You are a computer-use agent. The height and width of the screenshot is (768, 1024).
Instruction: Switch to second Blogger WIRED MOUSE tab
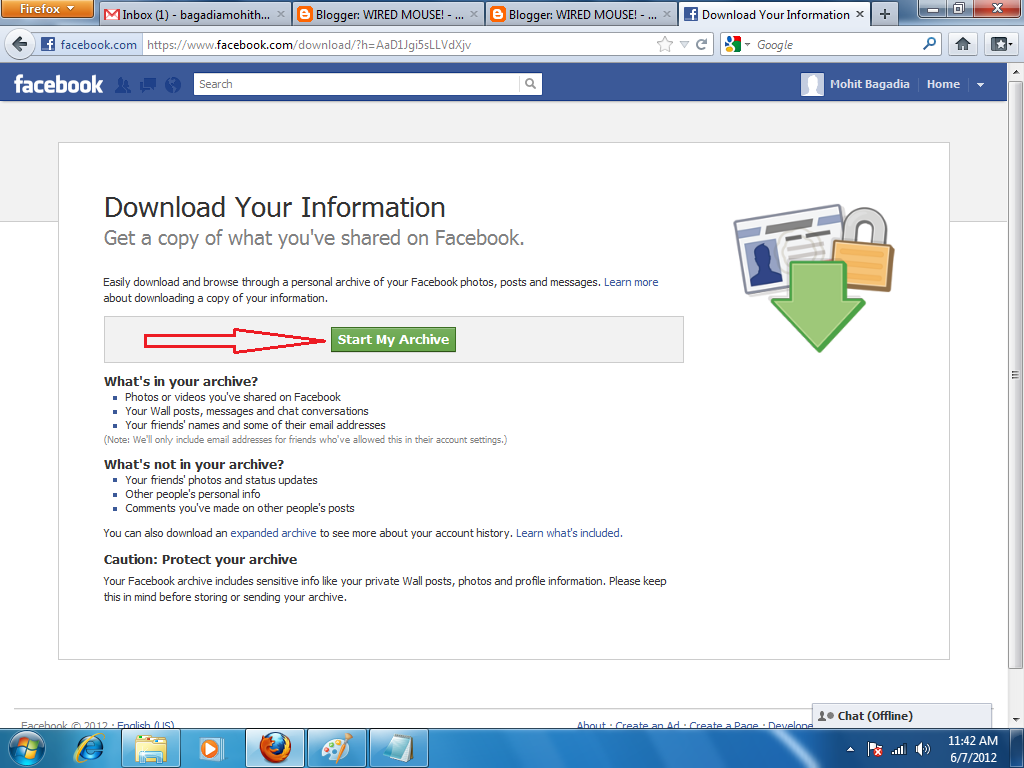[x=581, y=14]
